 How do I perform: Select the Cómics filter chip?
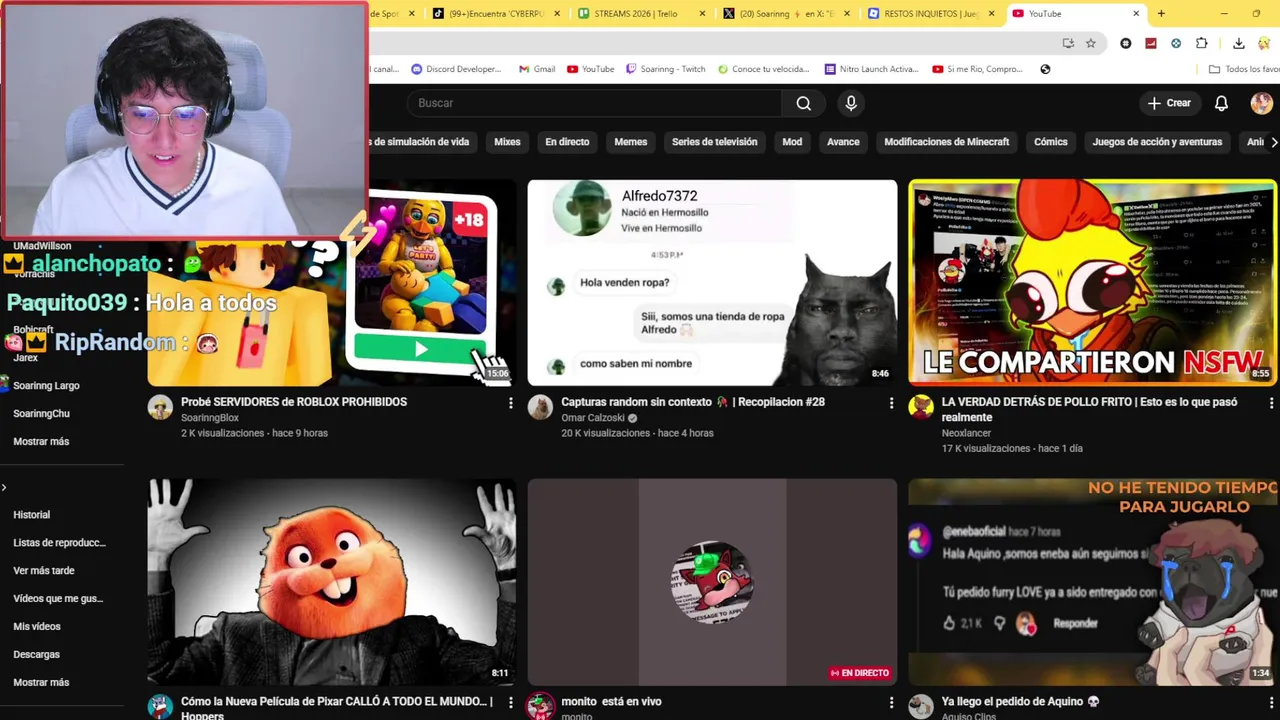point(1051,142)
